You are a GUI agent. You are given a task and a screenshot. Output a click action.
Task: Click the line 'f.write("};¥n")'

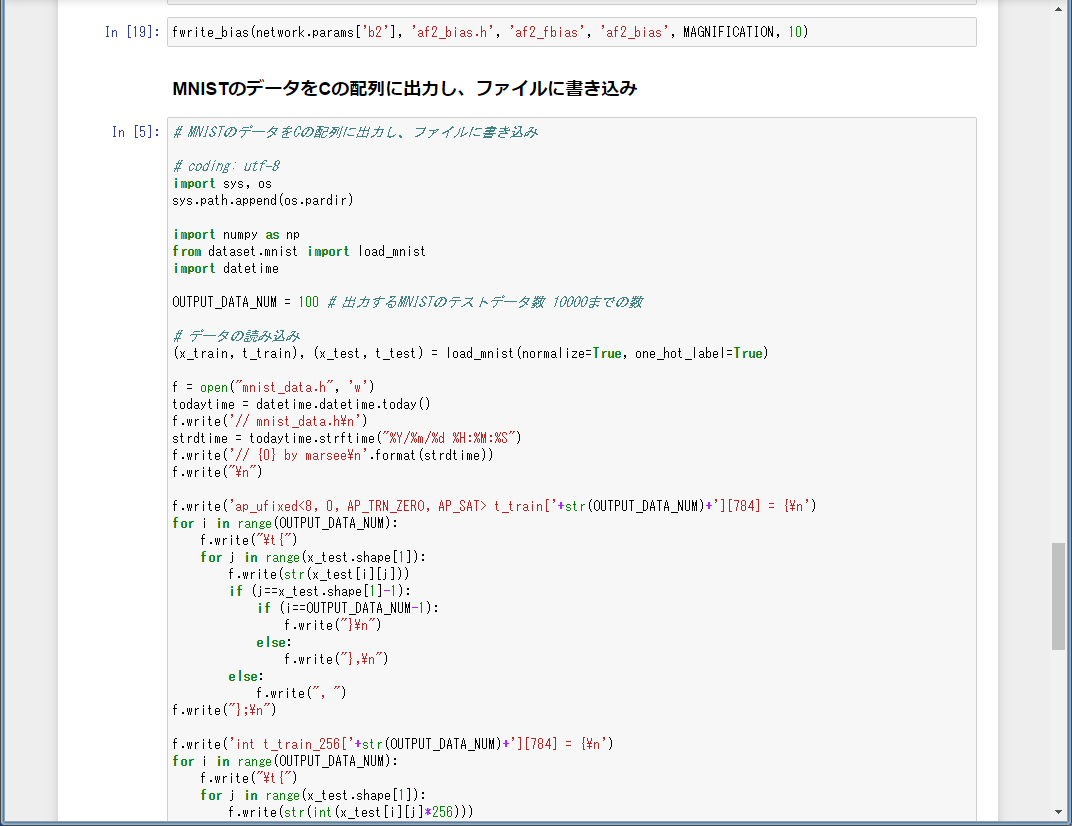(224, 710)
